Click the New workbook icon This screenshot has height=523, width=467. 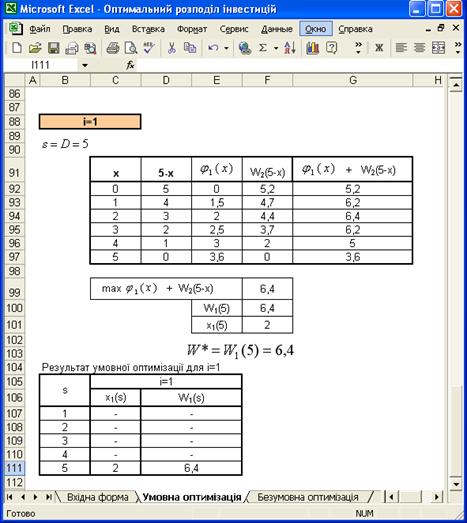[16, 48]
